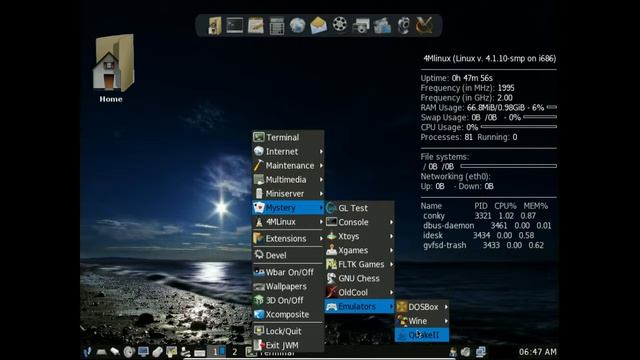Expand the OldCool submenu arrow
The image size is (640, 360).
coord(391,292)
